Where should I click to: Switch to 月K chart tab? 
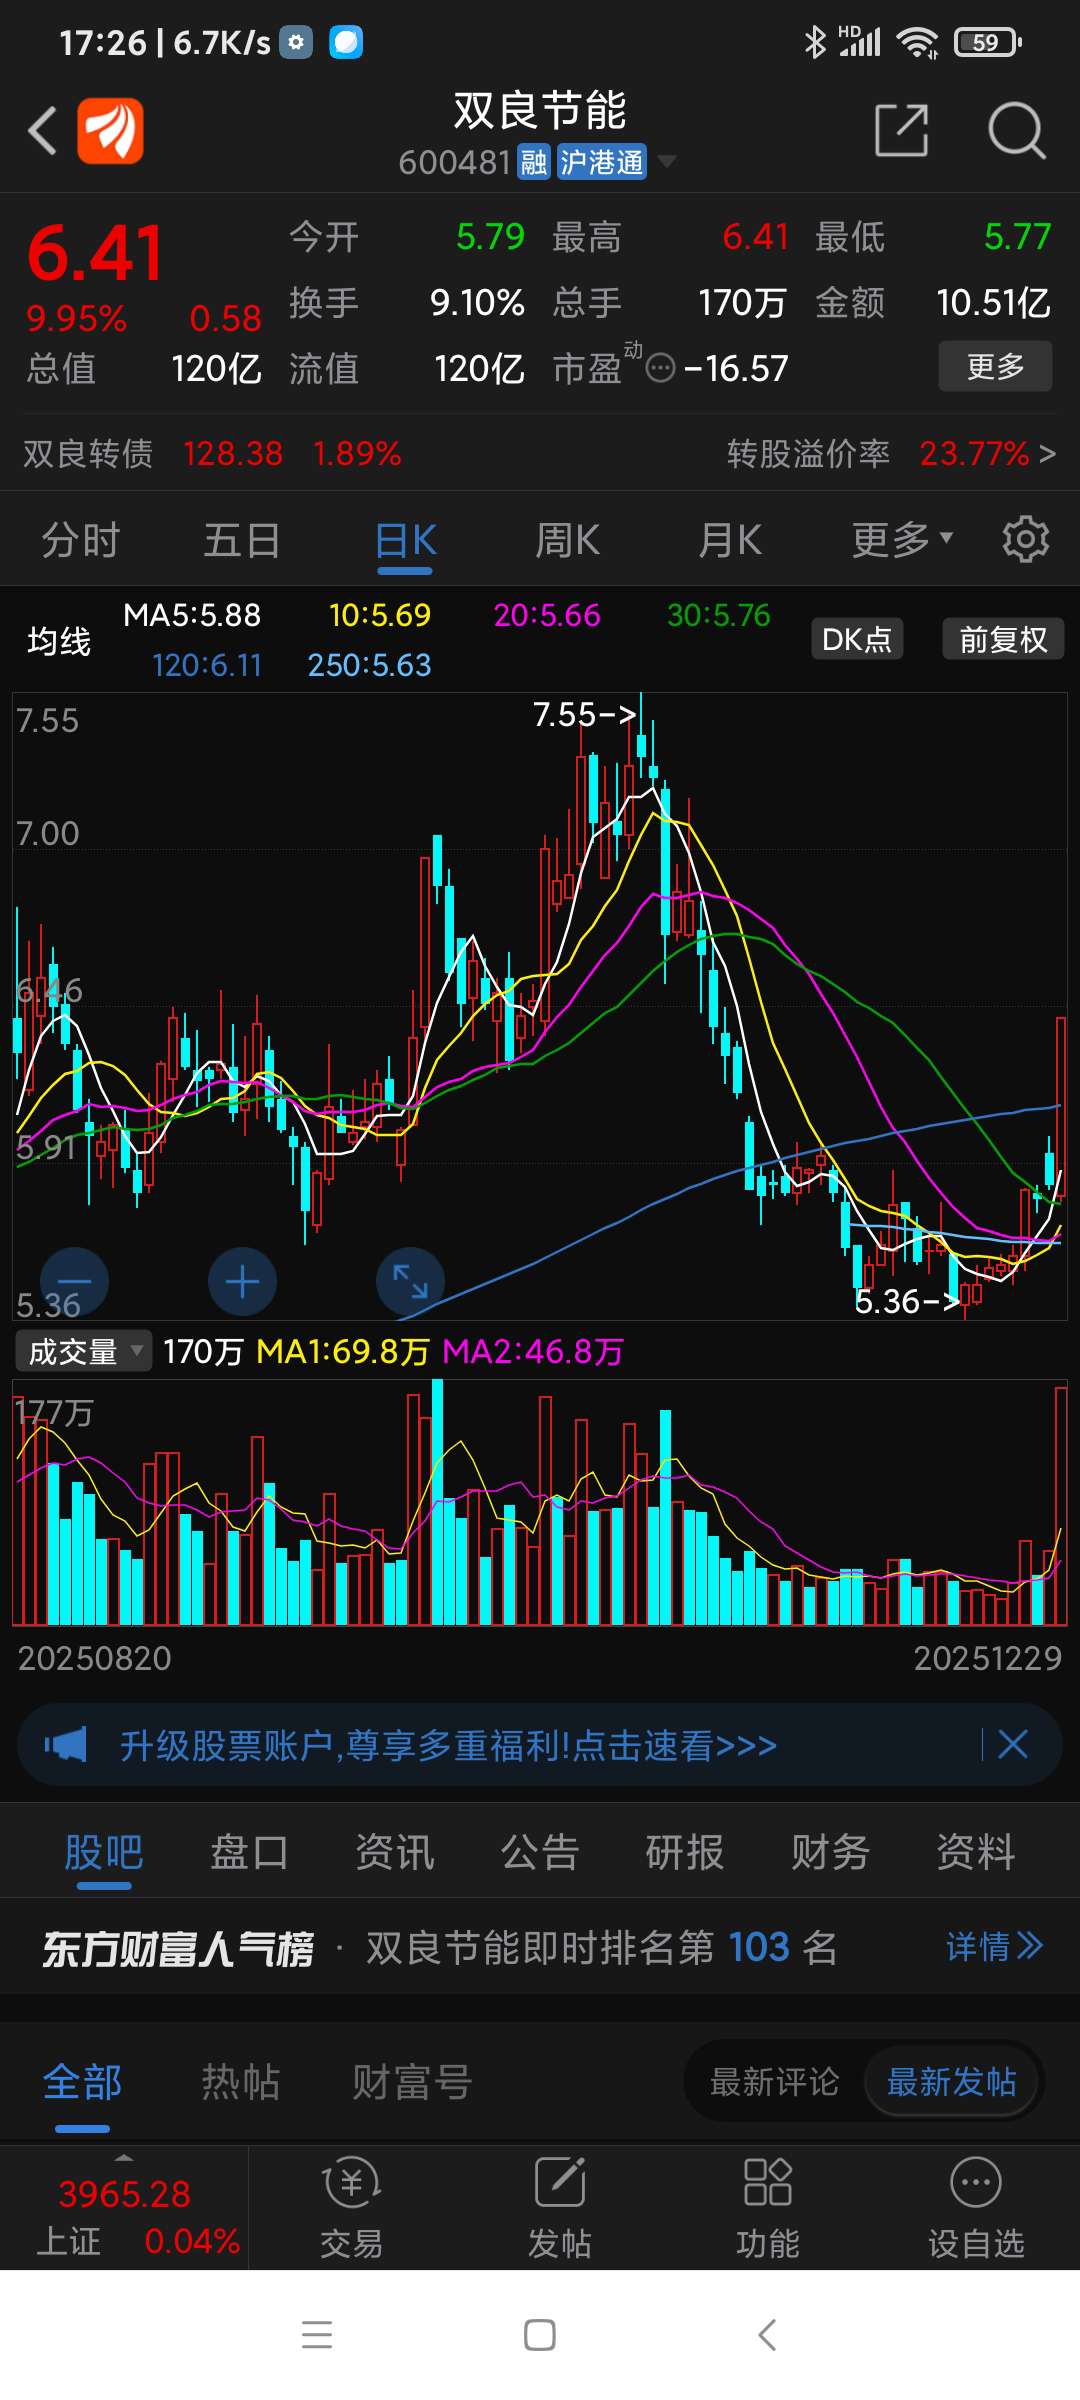coord(730,540)
